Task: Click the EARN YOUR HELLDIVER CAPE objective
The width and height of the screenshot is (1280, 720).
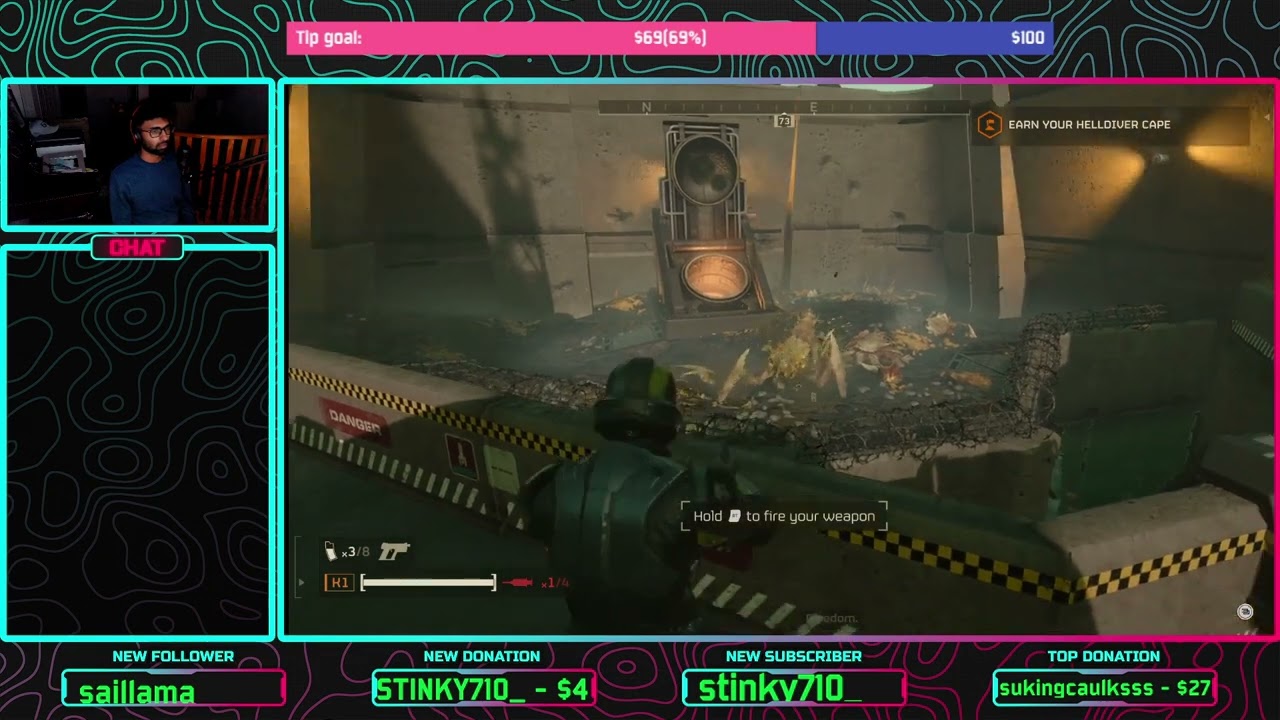Action: point(1089,125)
